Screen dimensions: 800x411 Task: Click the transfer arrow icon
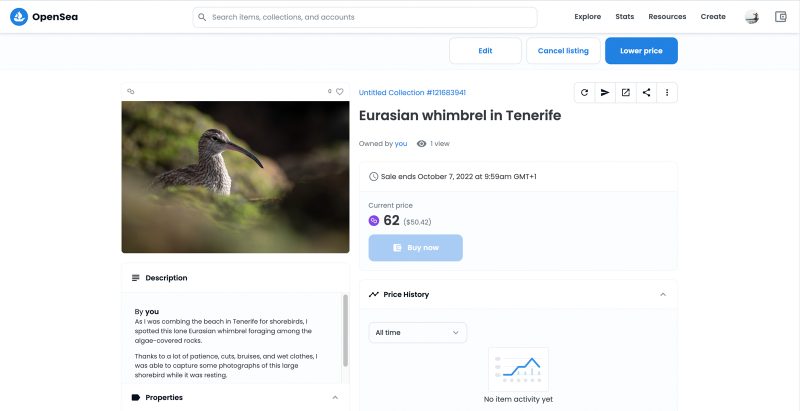605,92
